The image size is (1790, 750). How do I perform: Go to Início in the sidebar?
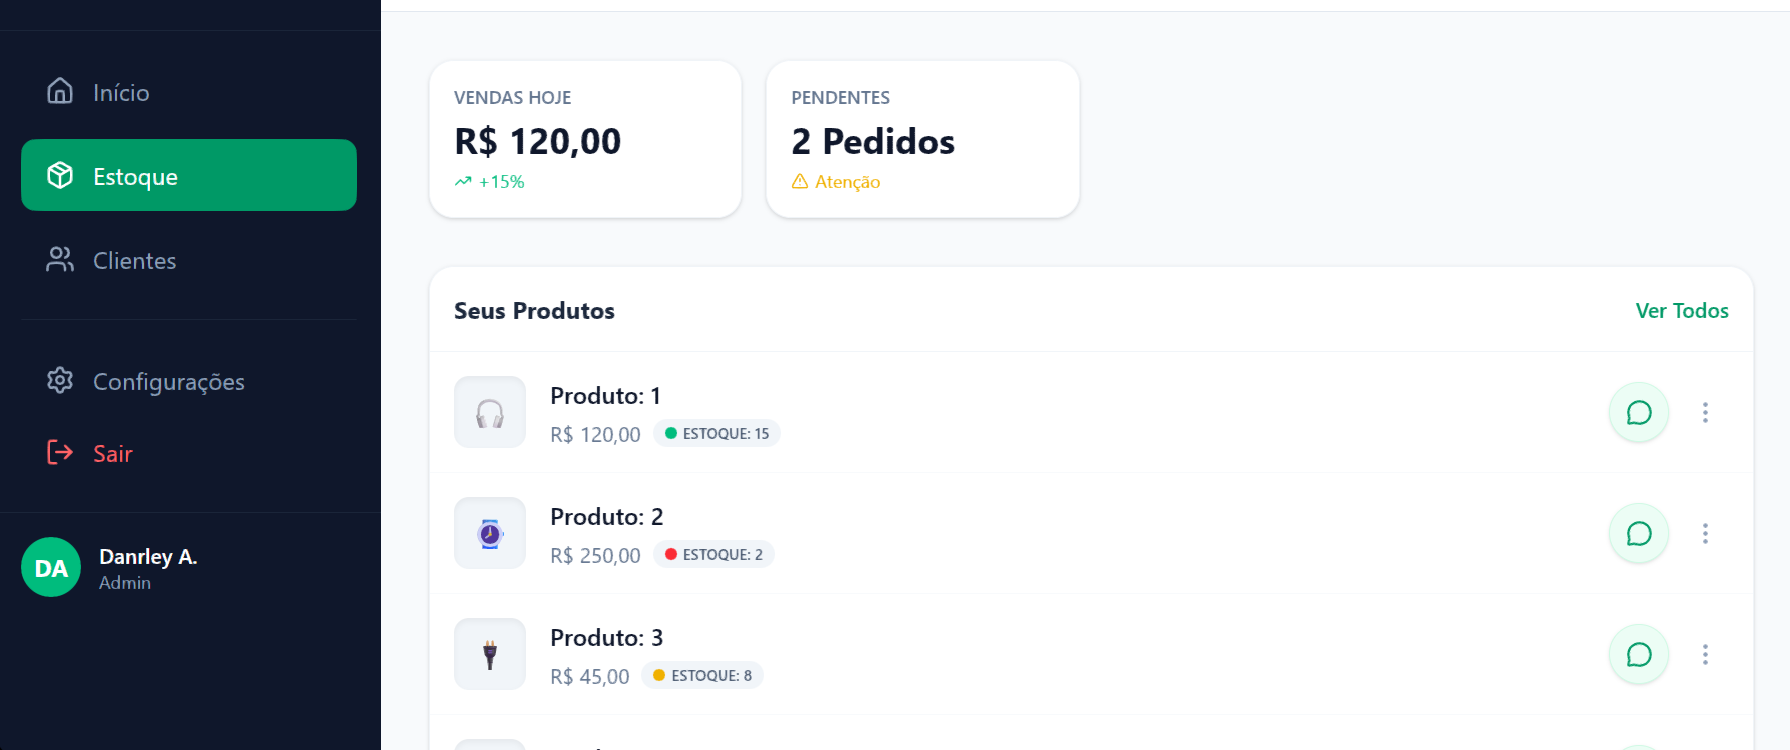[120, 92]
